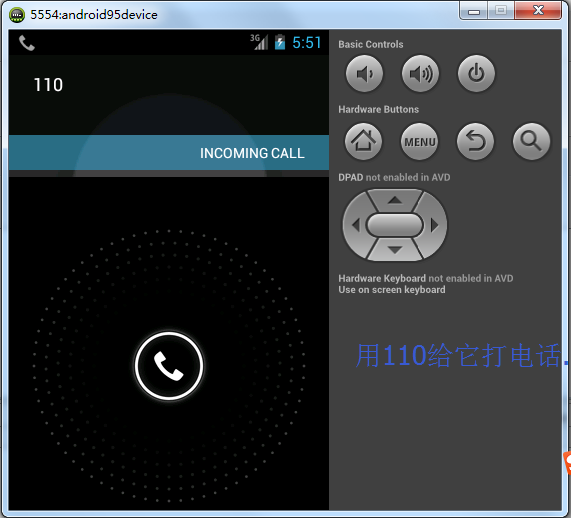Click the DPAD center button
Viewport: 571px width, 518px height.
(395, 225)
